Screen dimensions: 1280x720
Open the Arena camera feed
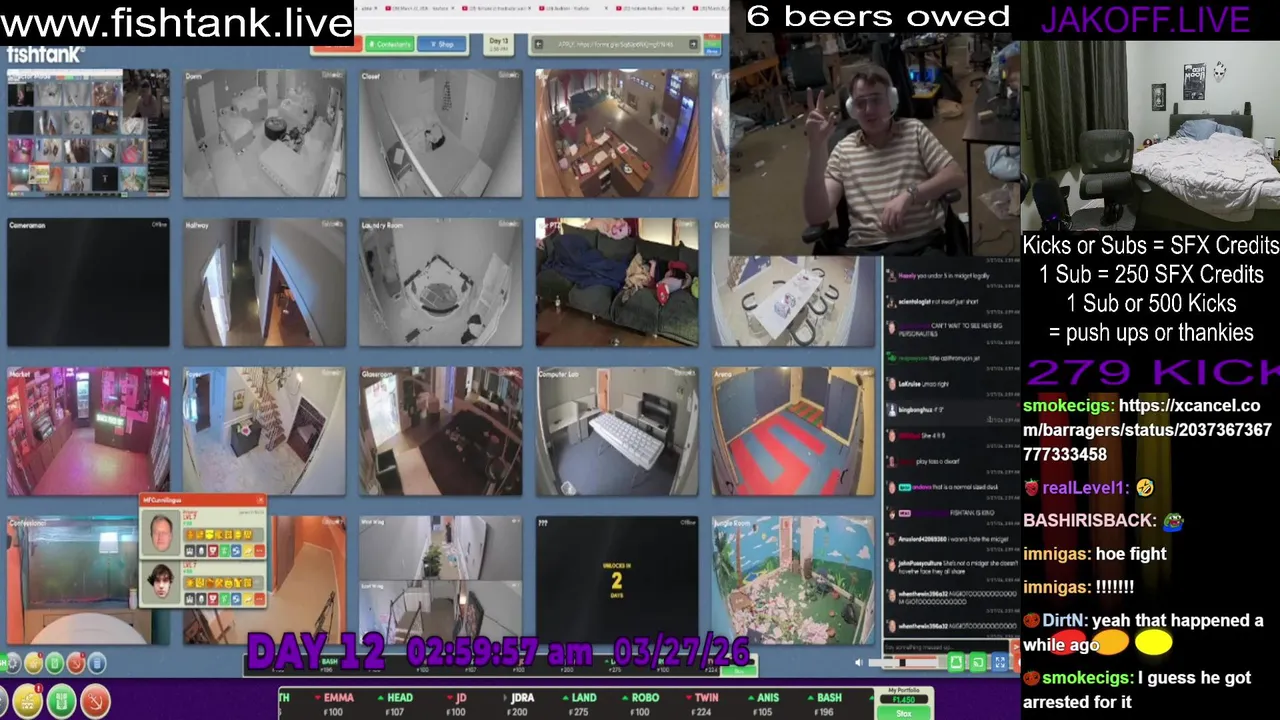[793, 431]
